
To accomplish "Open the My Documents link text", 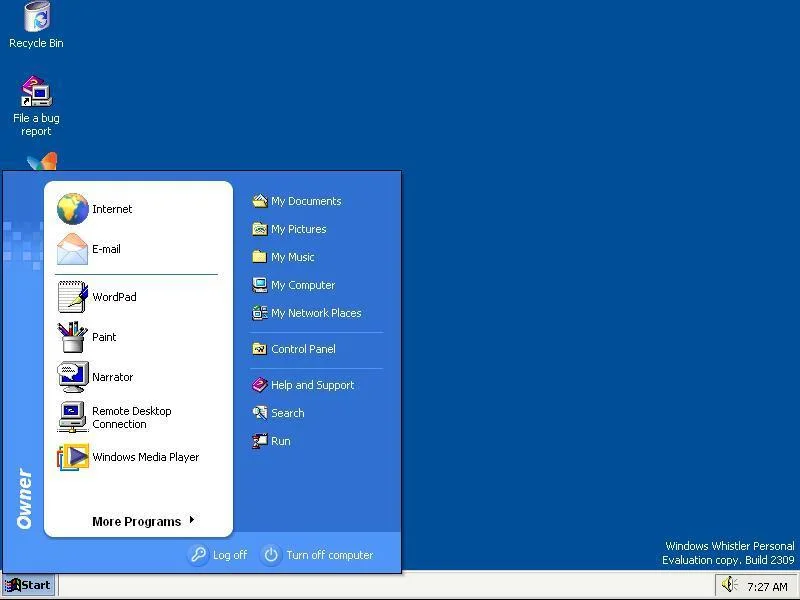I will click(306, 202).
